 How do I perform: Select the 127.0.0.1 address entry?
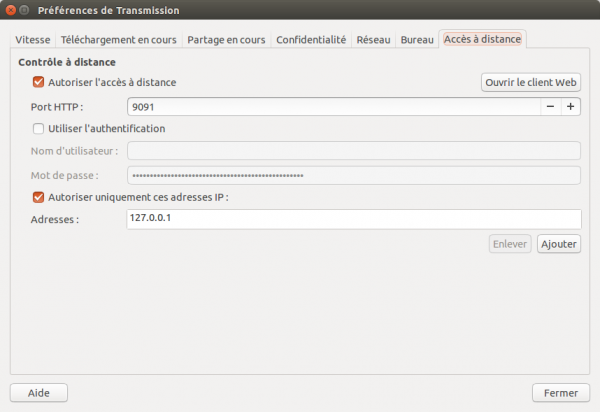point(151,219)
